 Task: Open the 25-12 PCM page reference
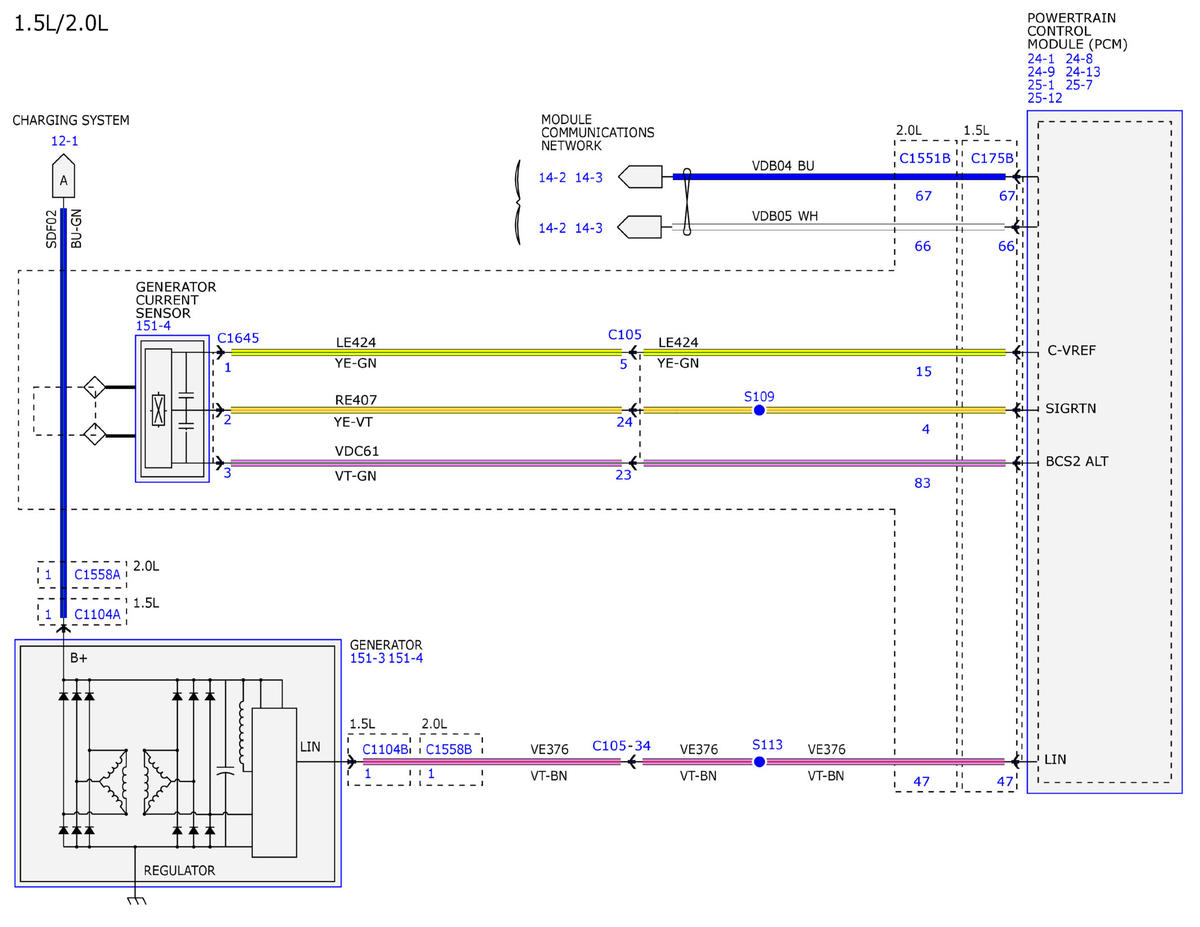pyautogui.click(x=1045, y=98)
